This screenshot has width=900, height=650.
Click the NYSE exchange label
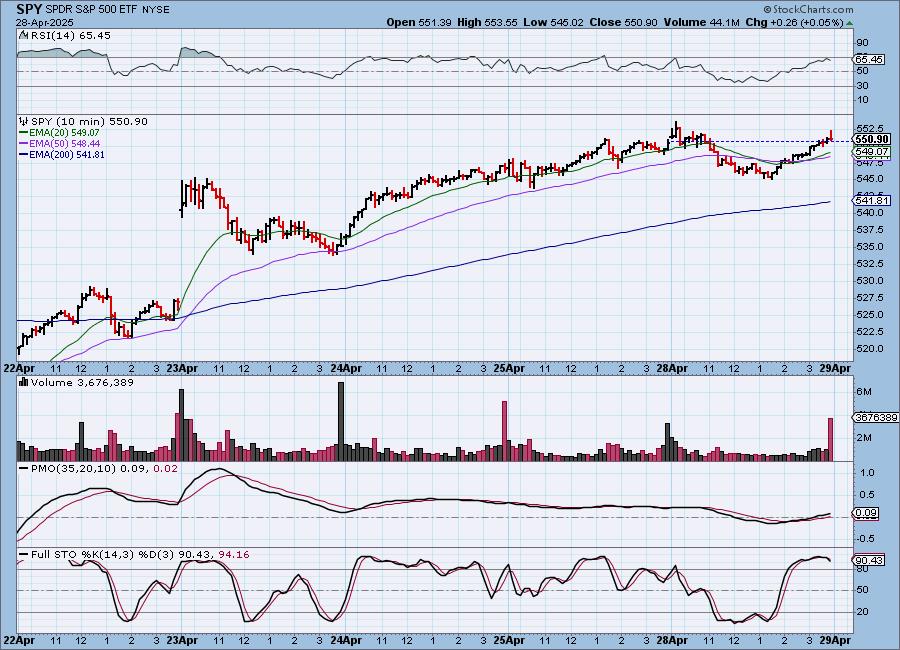click(155, 10)
